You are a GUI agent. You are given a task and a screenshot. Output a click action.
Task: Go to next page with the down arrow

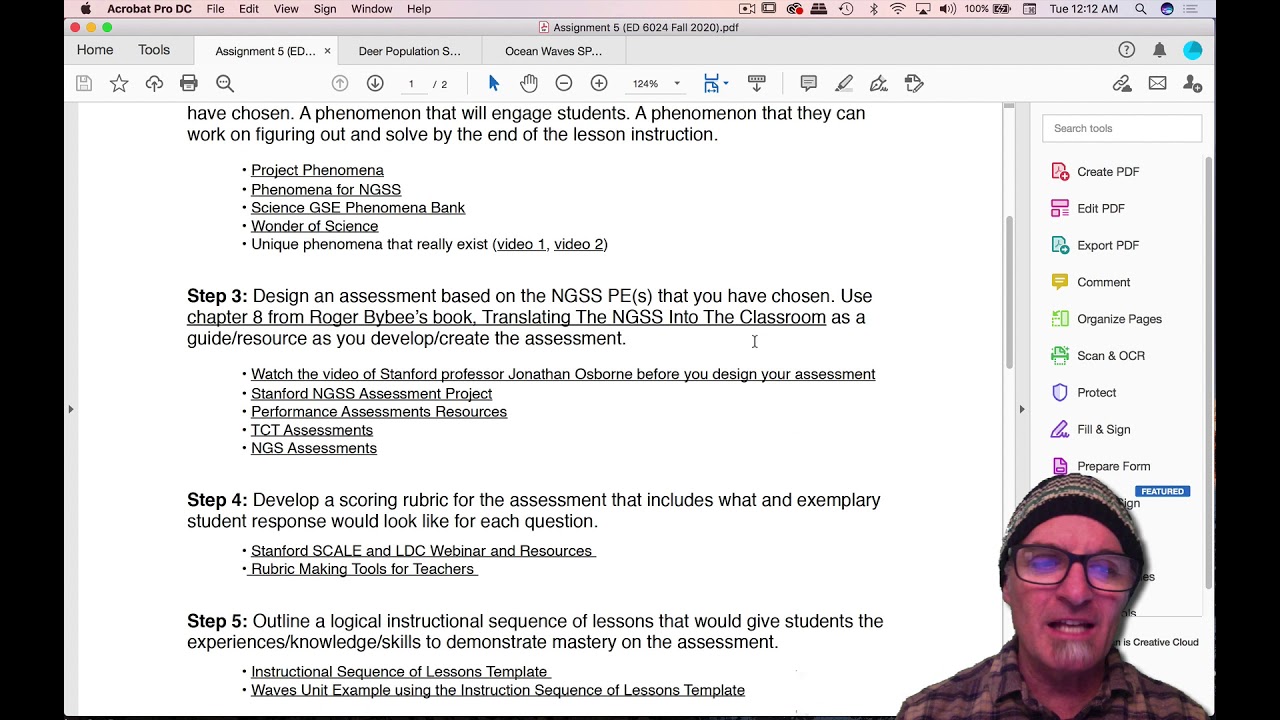[375, 84]
